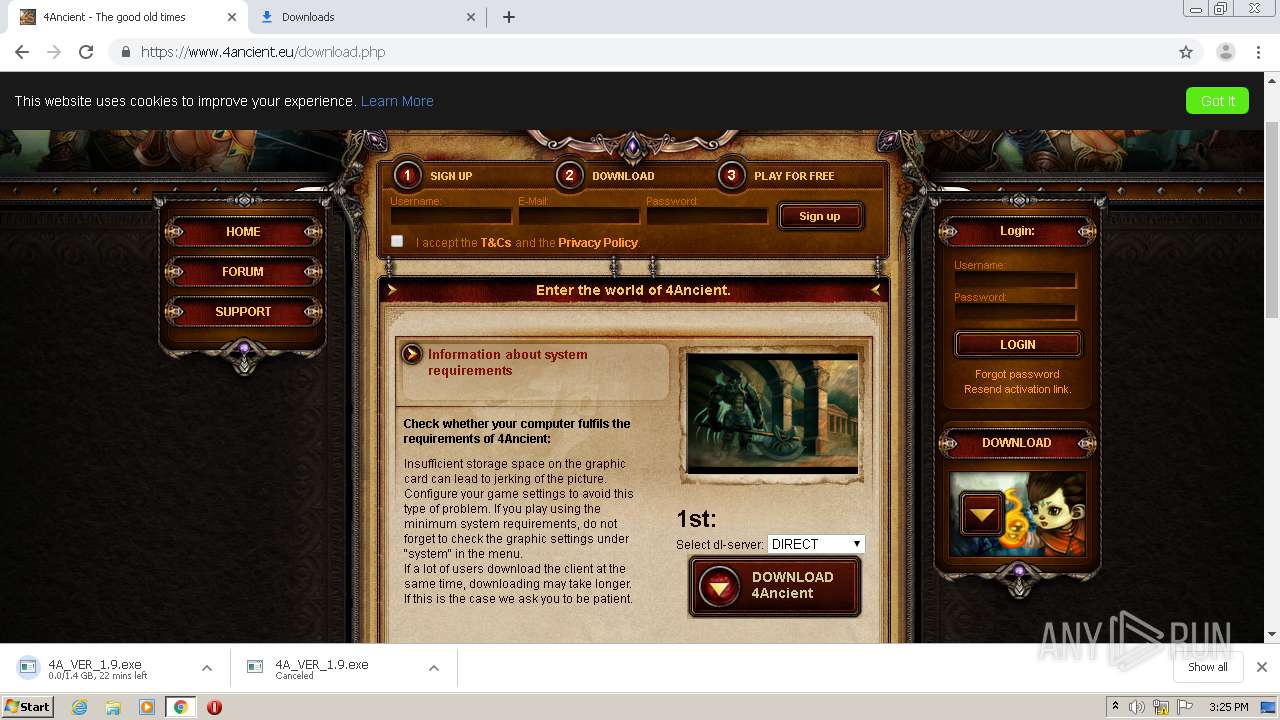Reload the 4ancient download page
1280x720 pixels.
(x=86, y=52)
